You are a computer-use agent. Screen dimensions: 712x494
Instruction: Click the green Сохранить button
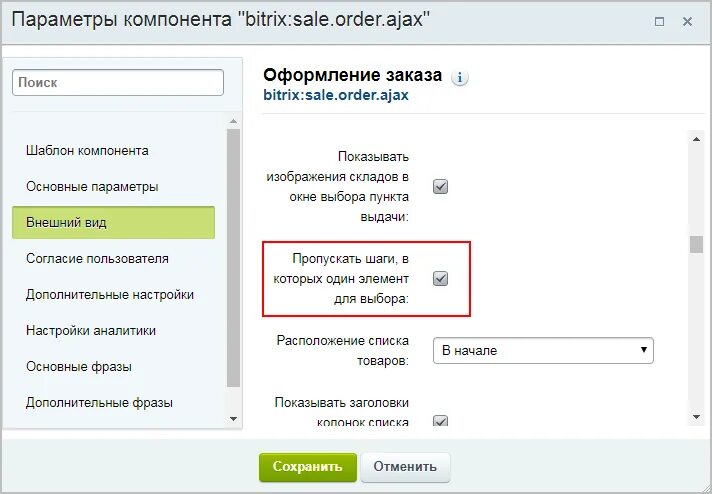click(308, 467)
